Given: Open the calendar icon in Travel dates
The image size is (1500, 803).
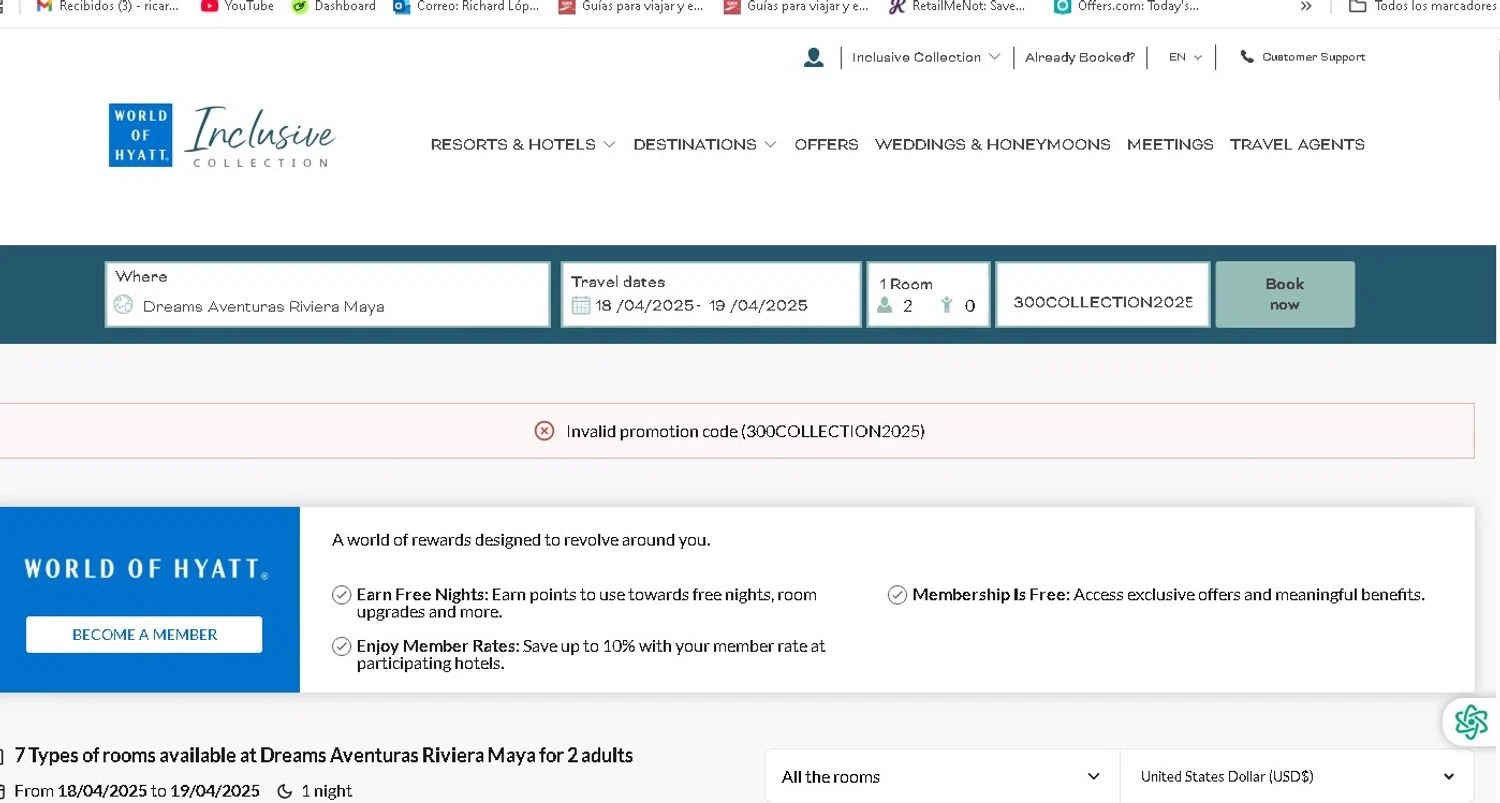Looking at the screenshot, I should point(581,305).
